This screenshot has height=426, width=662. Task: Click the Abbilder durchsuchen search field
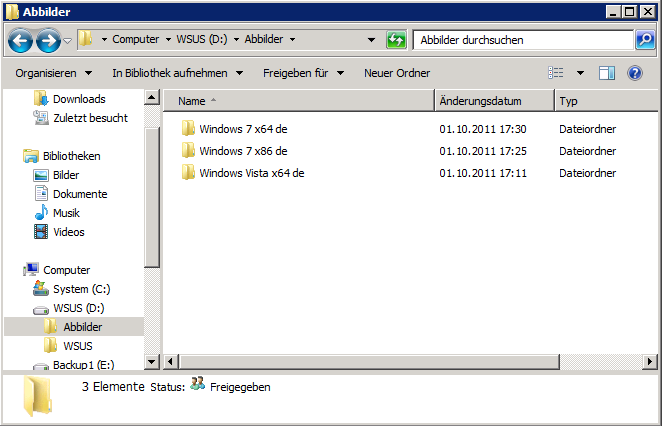[x=522, y=40]
